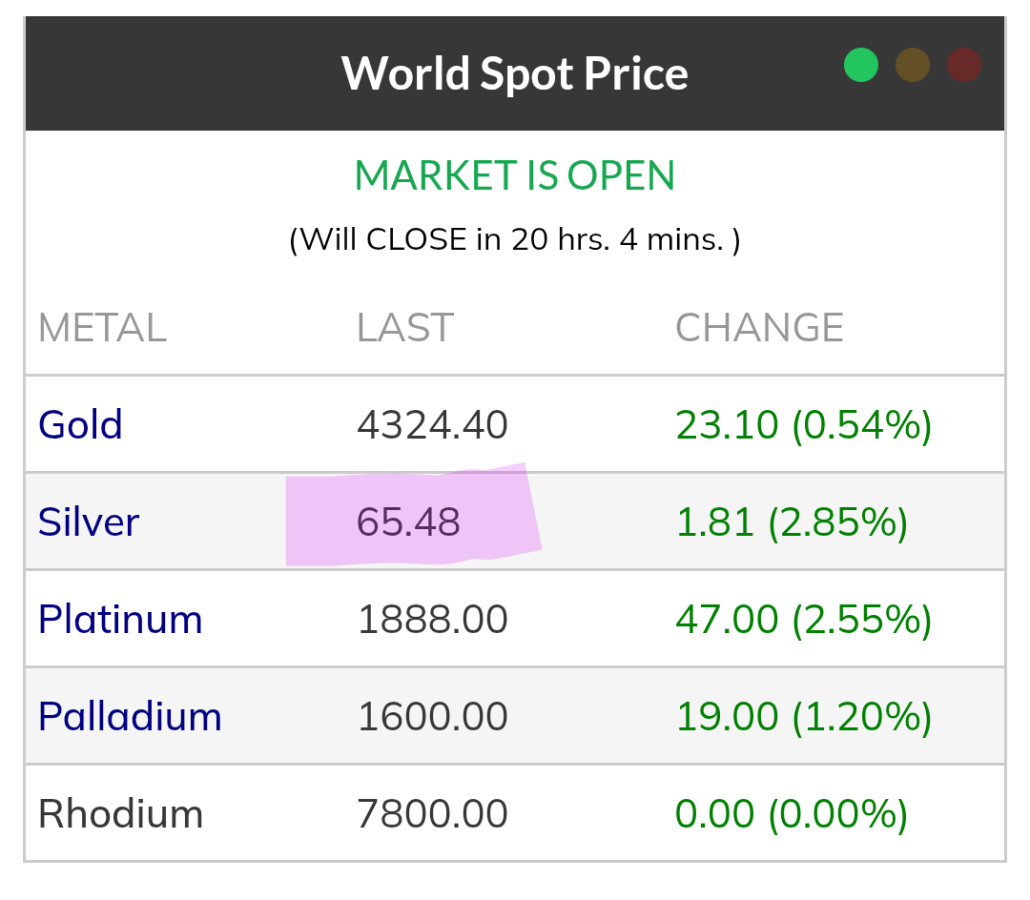Open the Palladium metal link

point(130,717)
